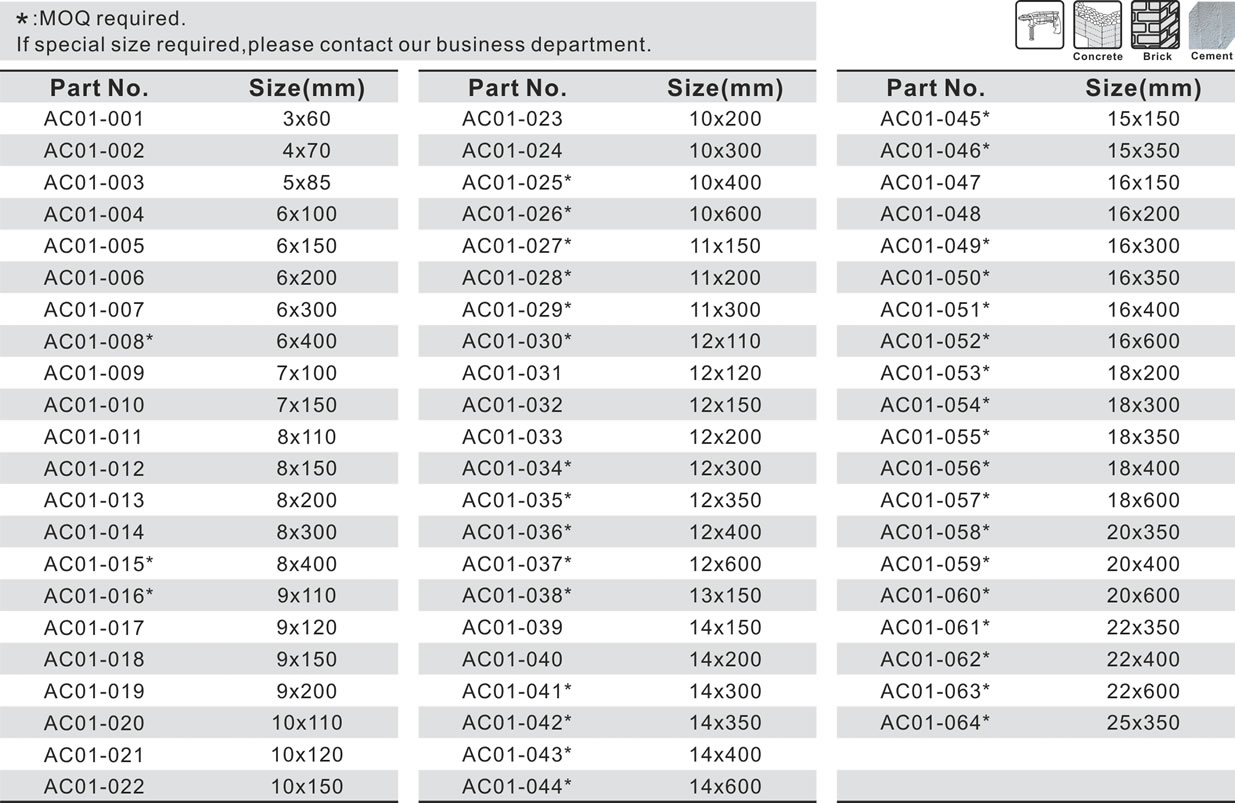The height and width of the screenshot is (803, 1235).
Task: Select part AC01-057* in right table
Action: pyautogui.click(x=935, y=500)
